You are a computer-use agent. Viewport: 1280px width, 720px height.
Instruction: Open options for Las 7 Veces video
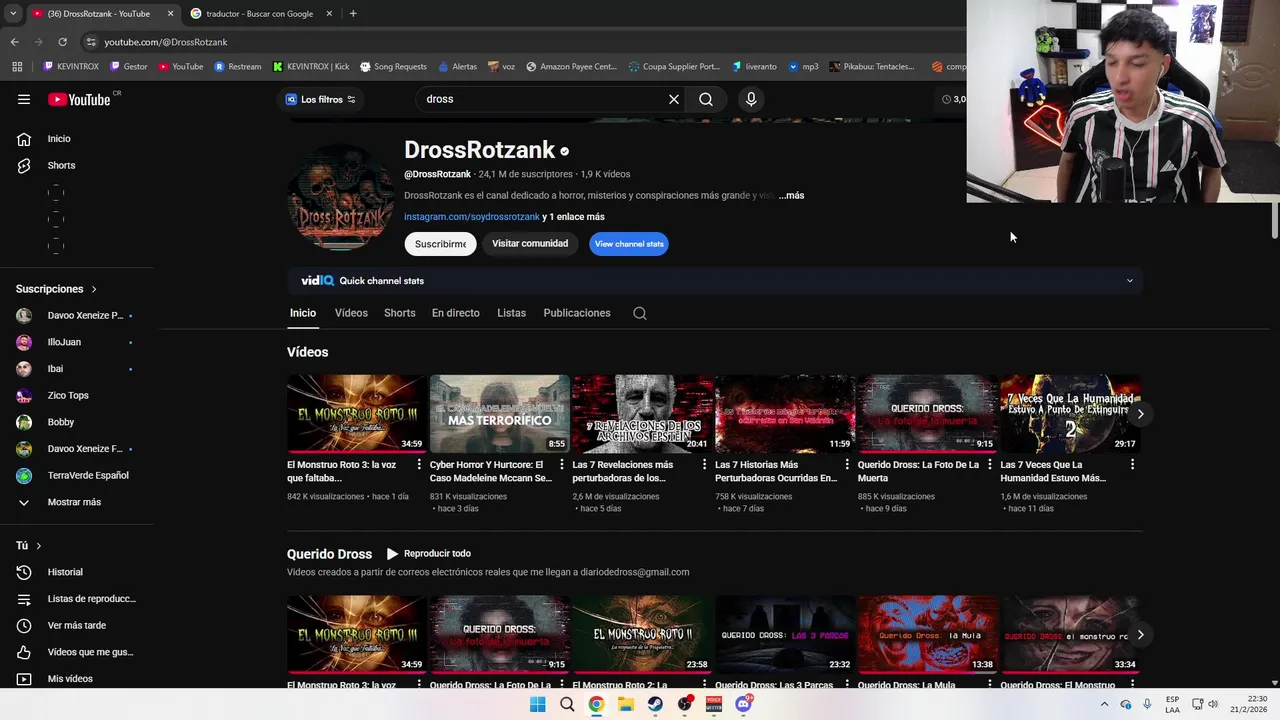[1132, 465]
